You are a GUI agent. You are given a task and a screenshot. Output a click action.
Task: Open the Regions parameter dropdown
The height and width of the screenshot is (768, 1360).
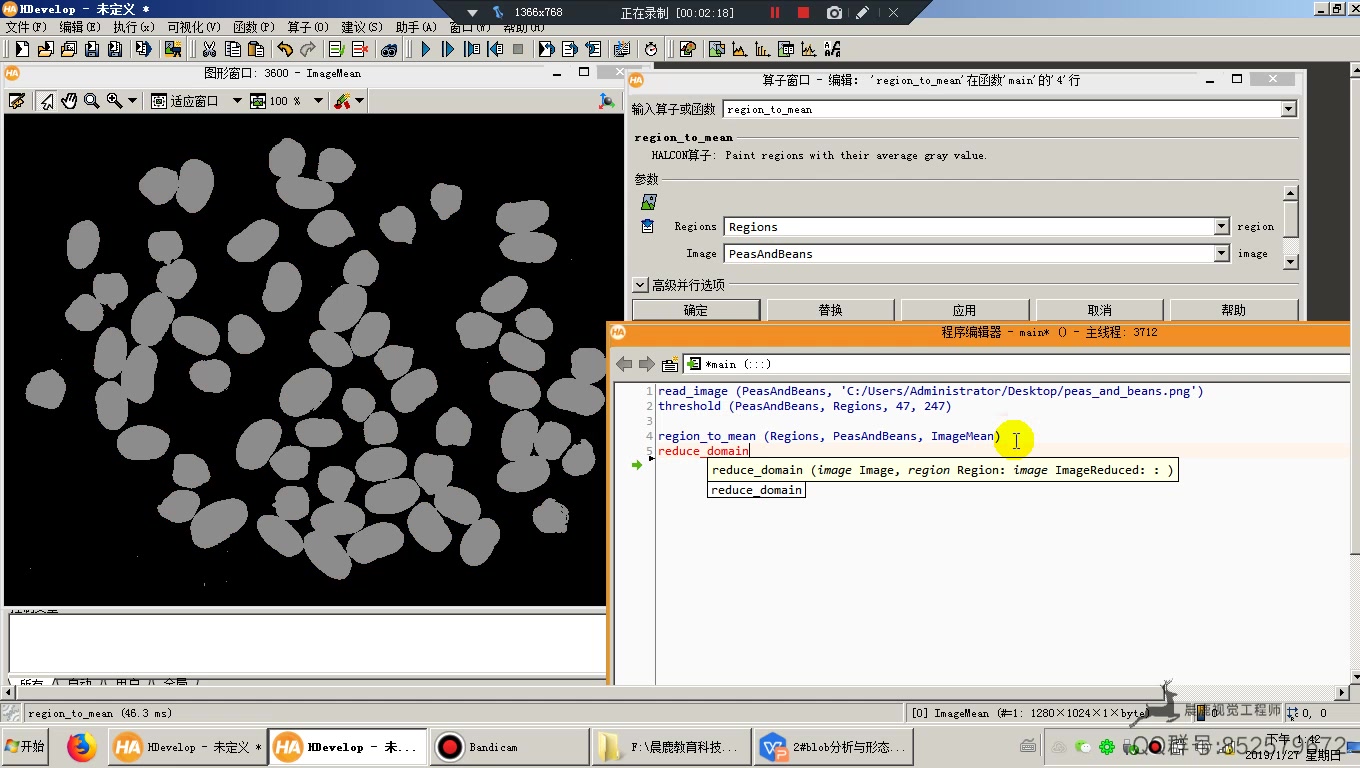pos(1221,227)
